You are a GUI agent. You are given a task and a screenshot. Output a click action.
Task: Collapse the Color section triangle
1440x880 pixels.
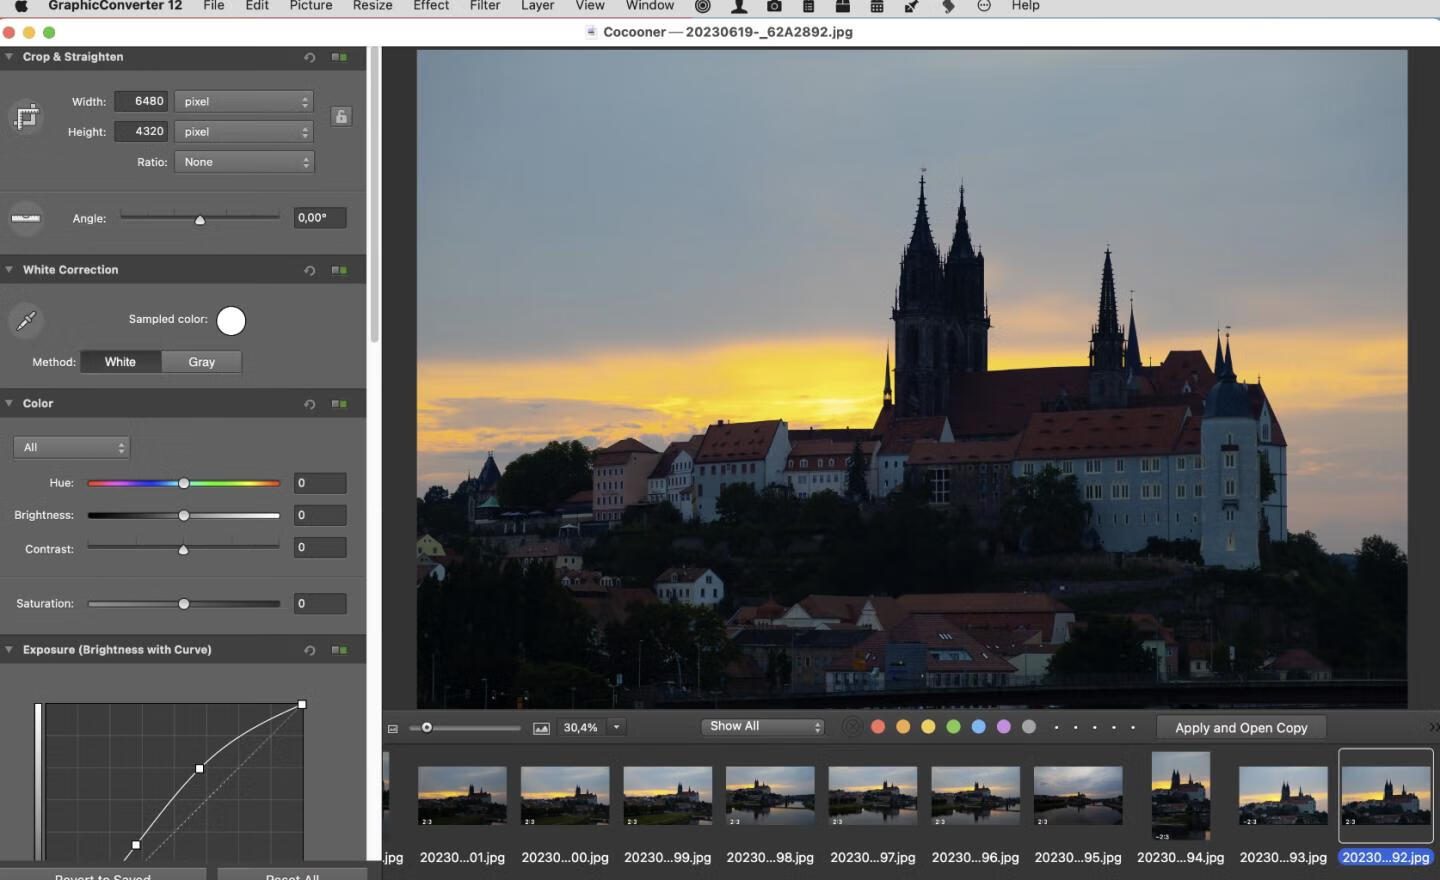[x=9, y=403]
